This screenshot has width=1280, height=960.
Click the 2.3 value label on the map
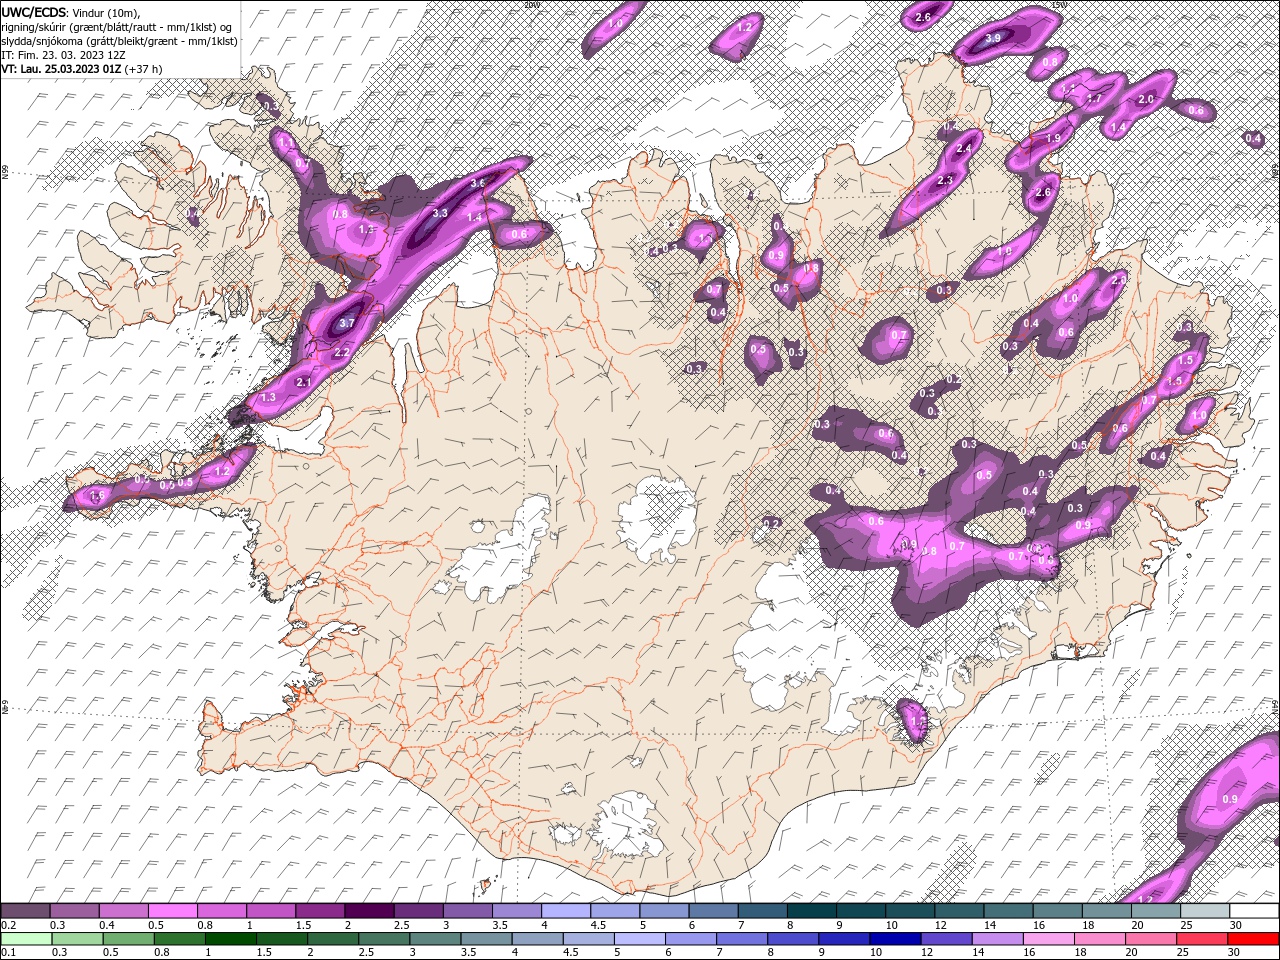pos(945,181)
